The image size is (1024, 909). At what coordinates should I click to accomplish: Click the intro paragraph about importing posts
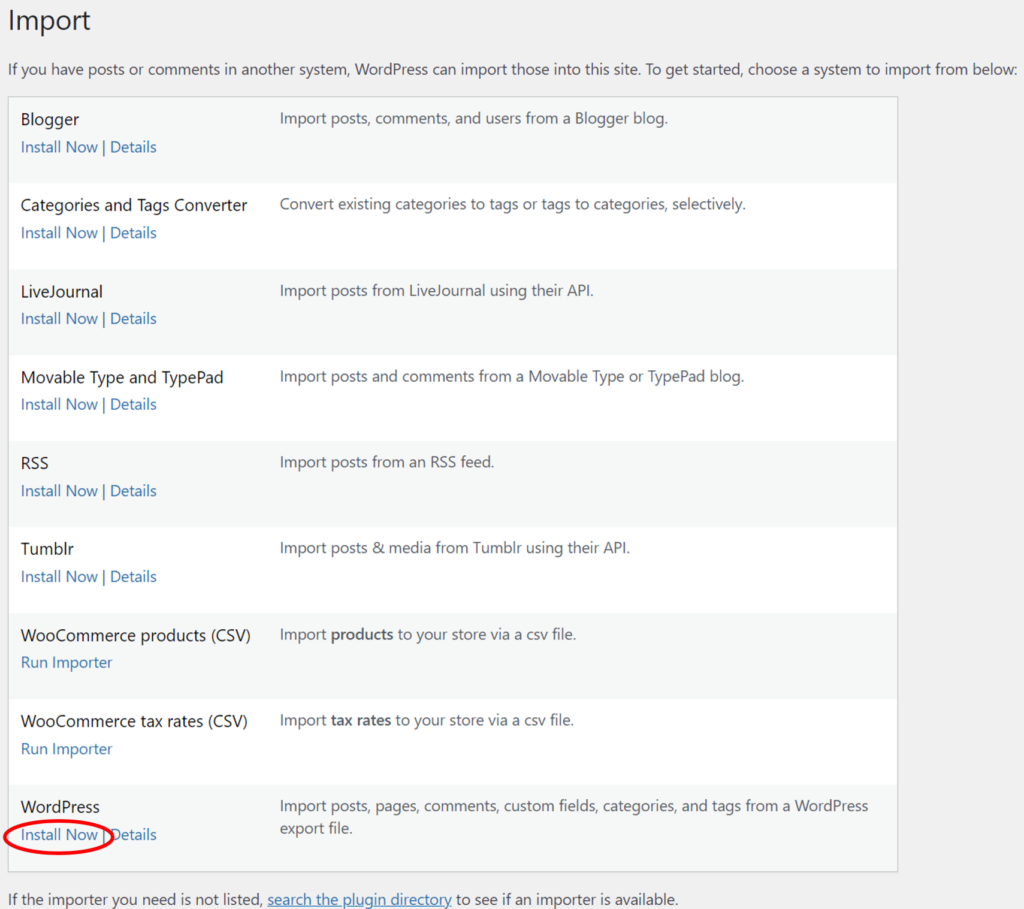513,69
